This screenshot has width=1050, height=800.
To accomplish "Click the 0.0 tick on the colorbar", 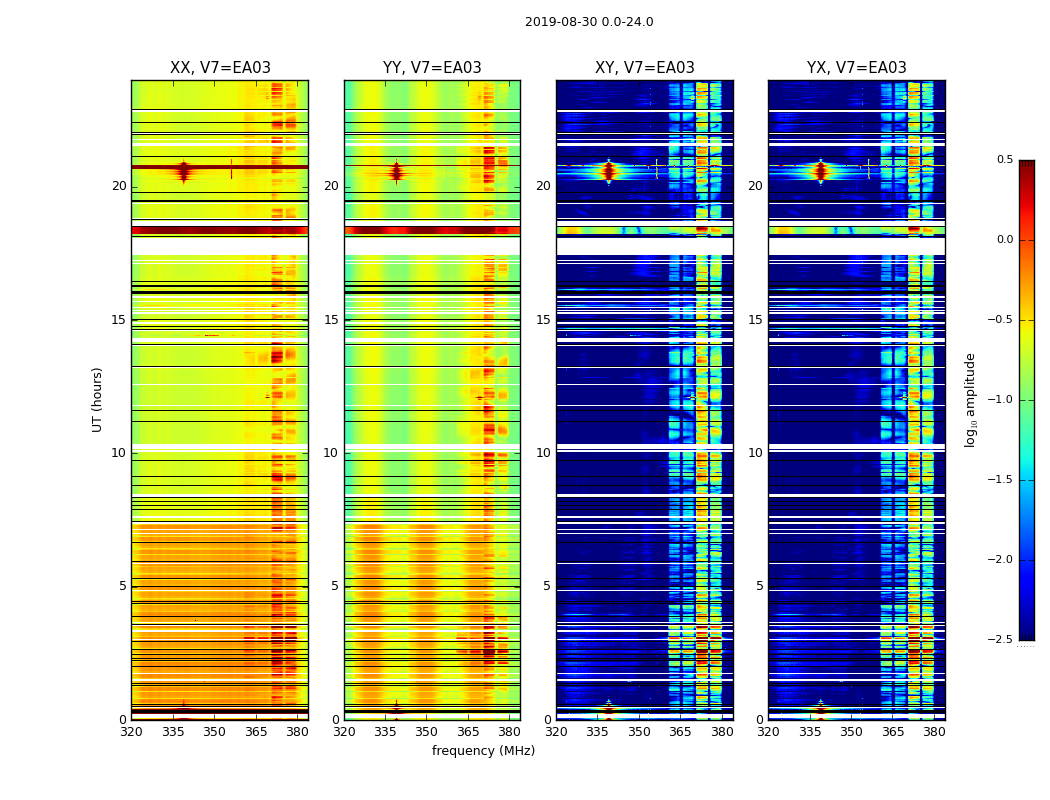I will click(1004, 240).
